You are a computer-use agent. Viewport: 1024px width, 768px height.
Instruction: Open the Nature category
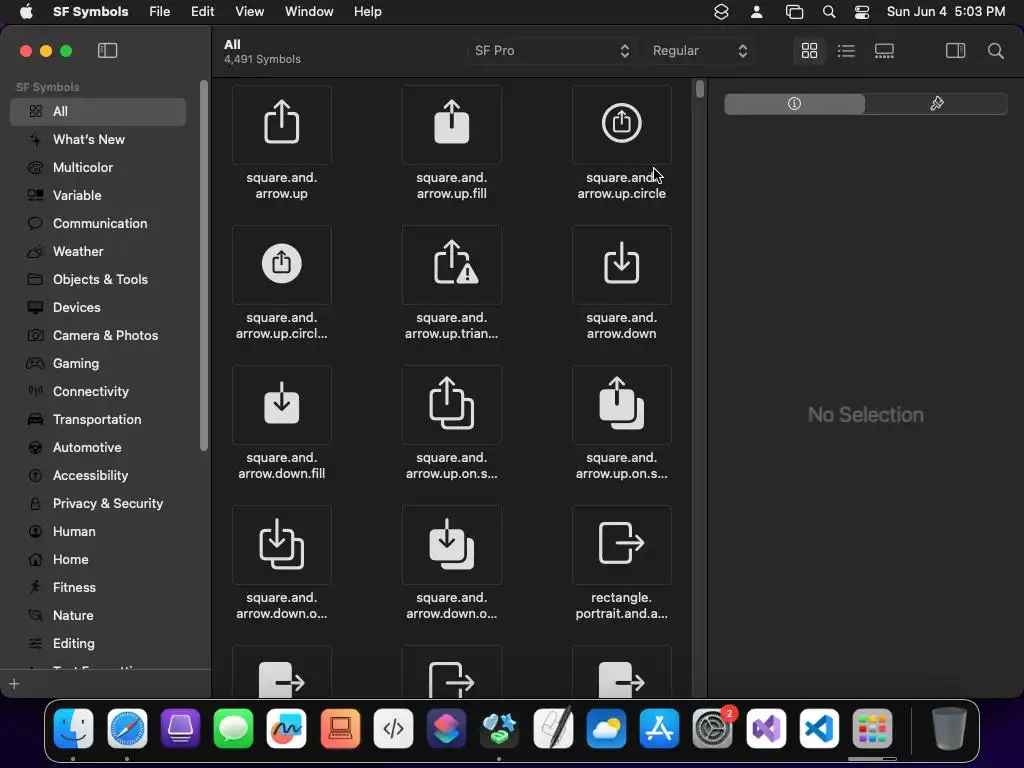98,616
